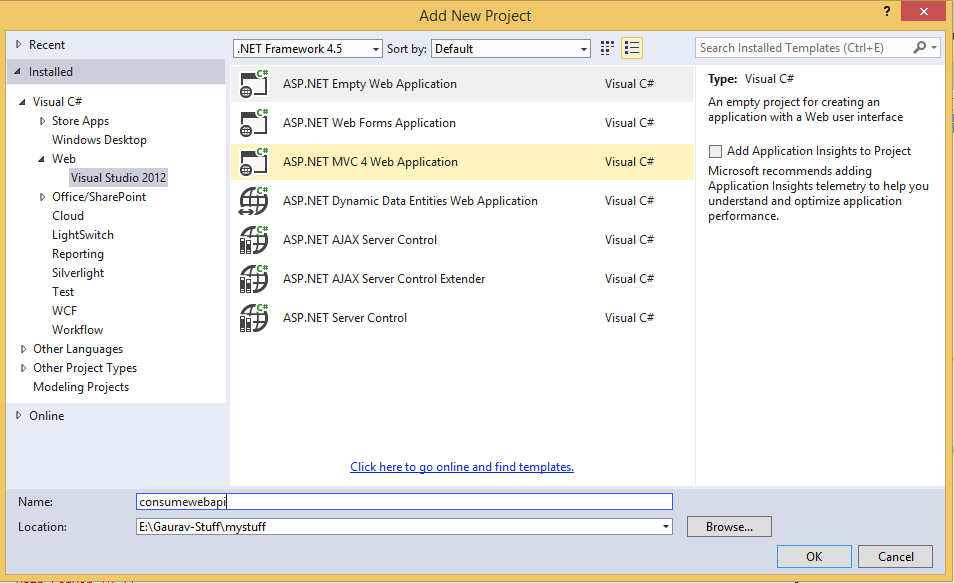The image size is (954, 583).
Task: Select the Silverlight category
Action: (78, 273)
